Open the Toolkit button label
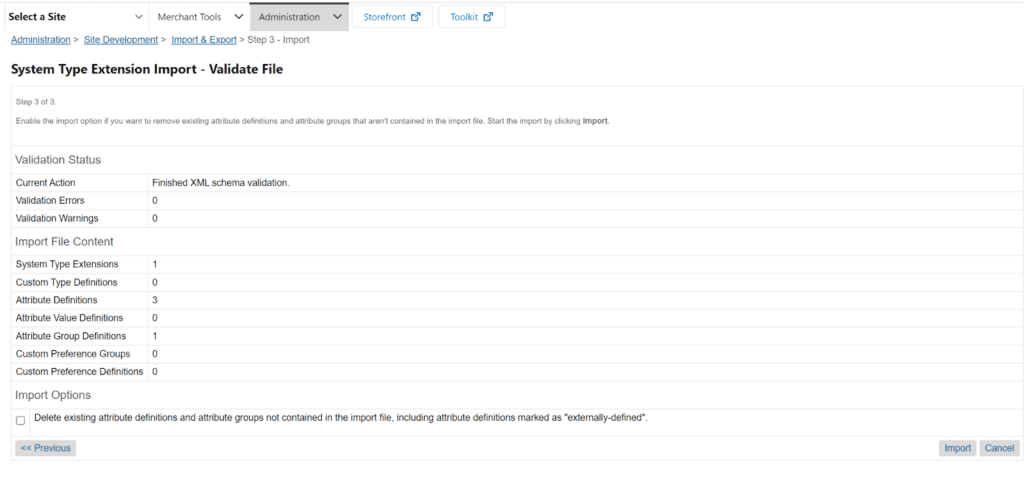Viewport: 1024px width, 477px height. coord(464,17)
